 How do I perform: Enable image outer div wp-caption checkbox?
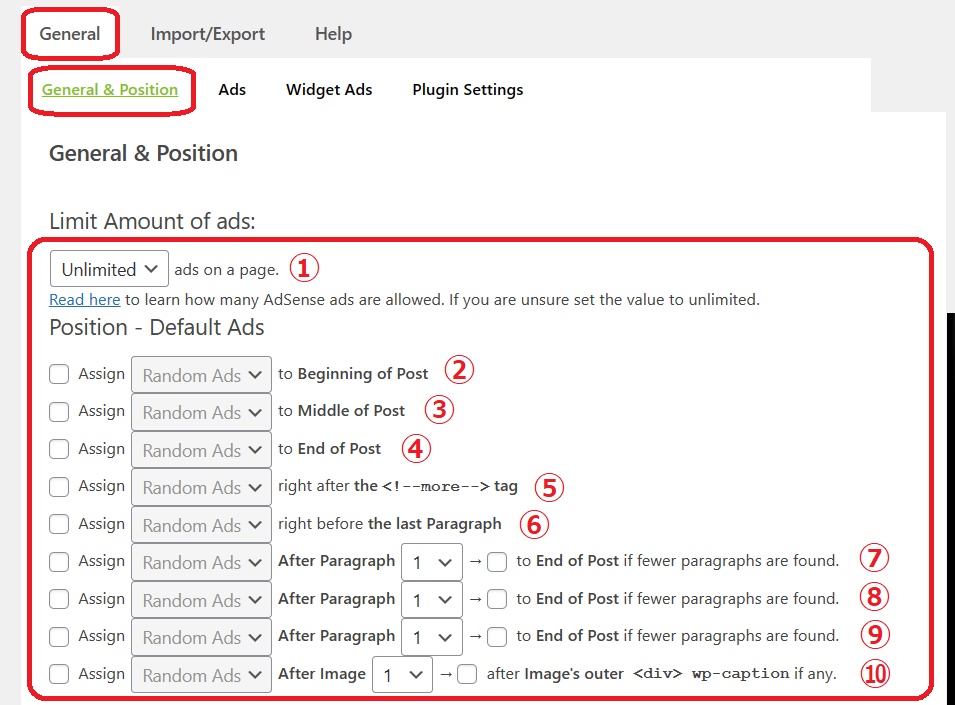(467, 674)
